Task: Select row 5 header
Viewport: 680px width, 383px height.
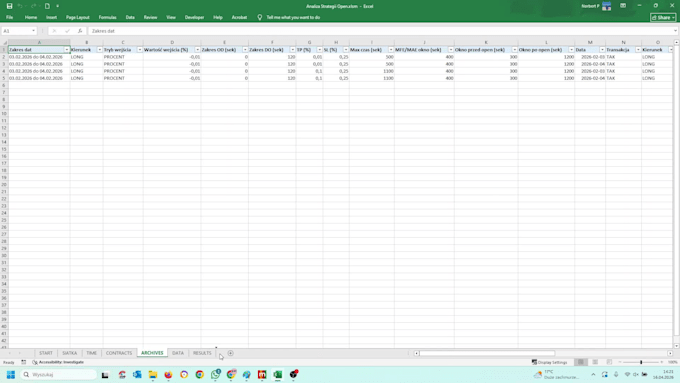Action: (x=4, y=78)
